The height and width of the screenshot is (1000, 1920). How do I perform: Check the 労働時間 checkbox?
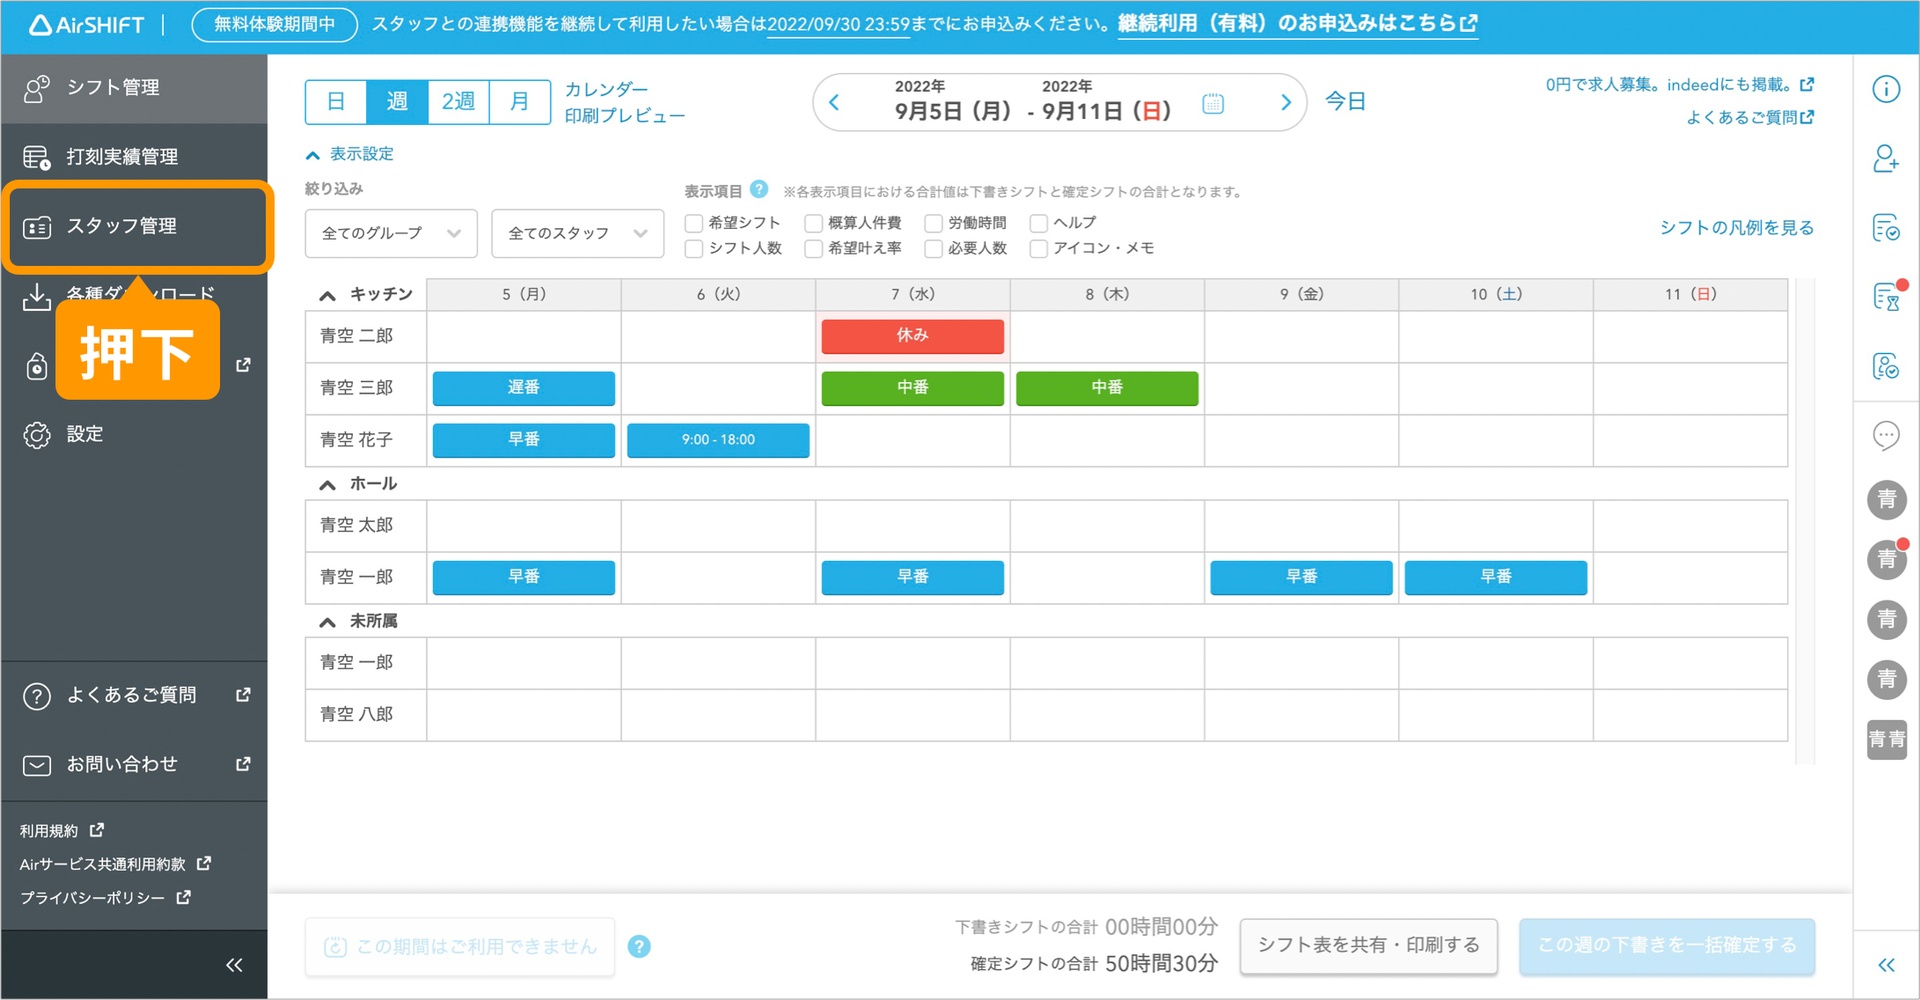pos(933,223)
